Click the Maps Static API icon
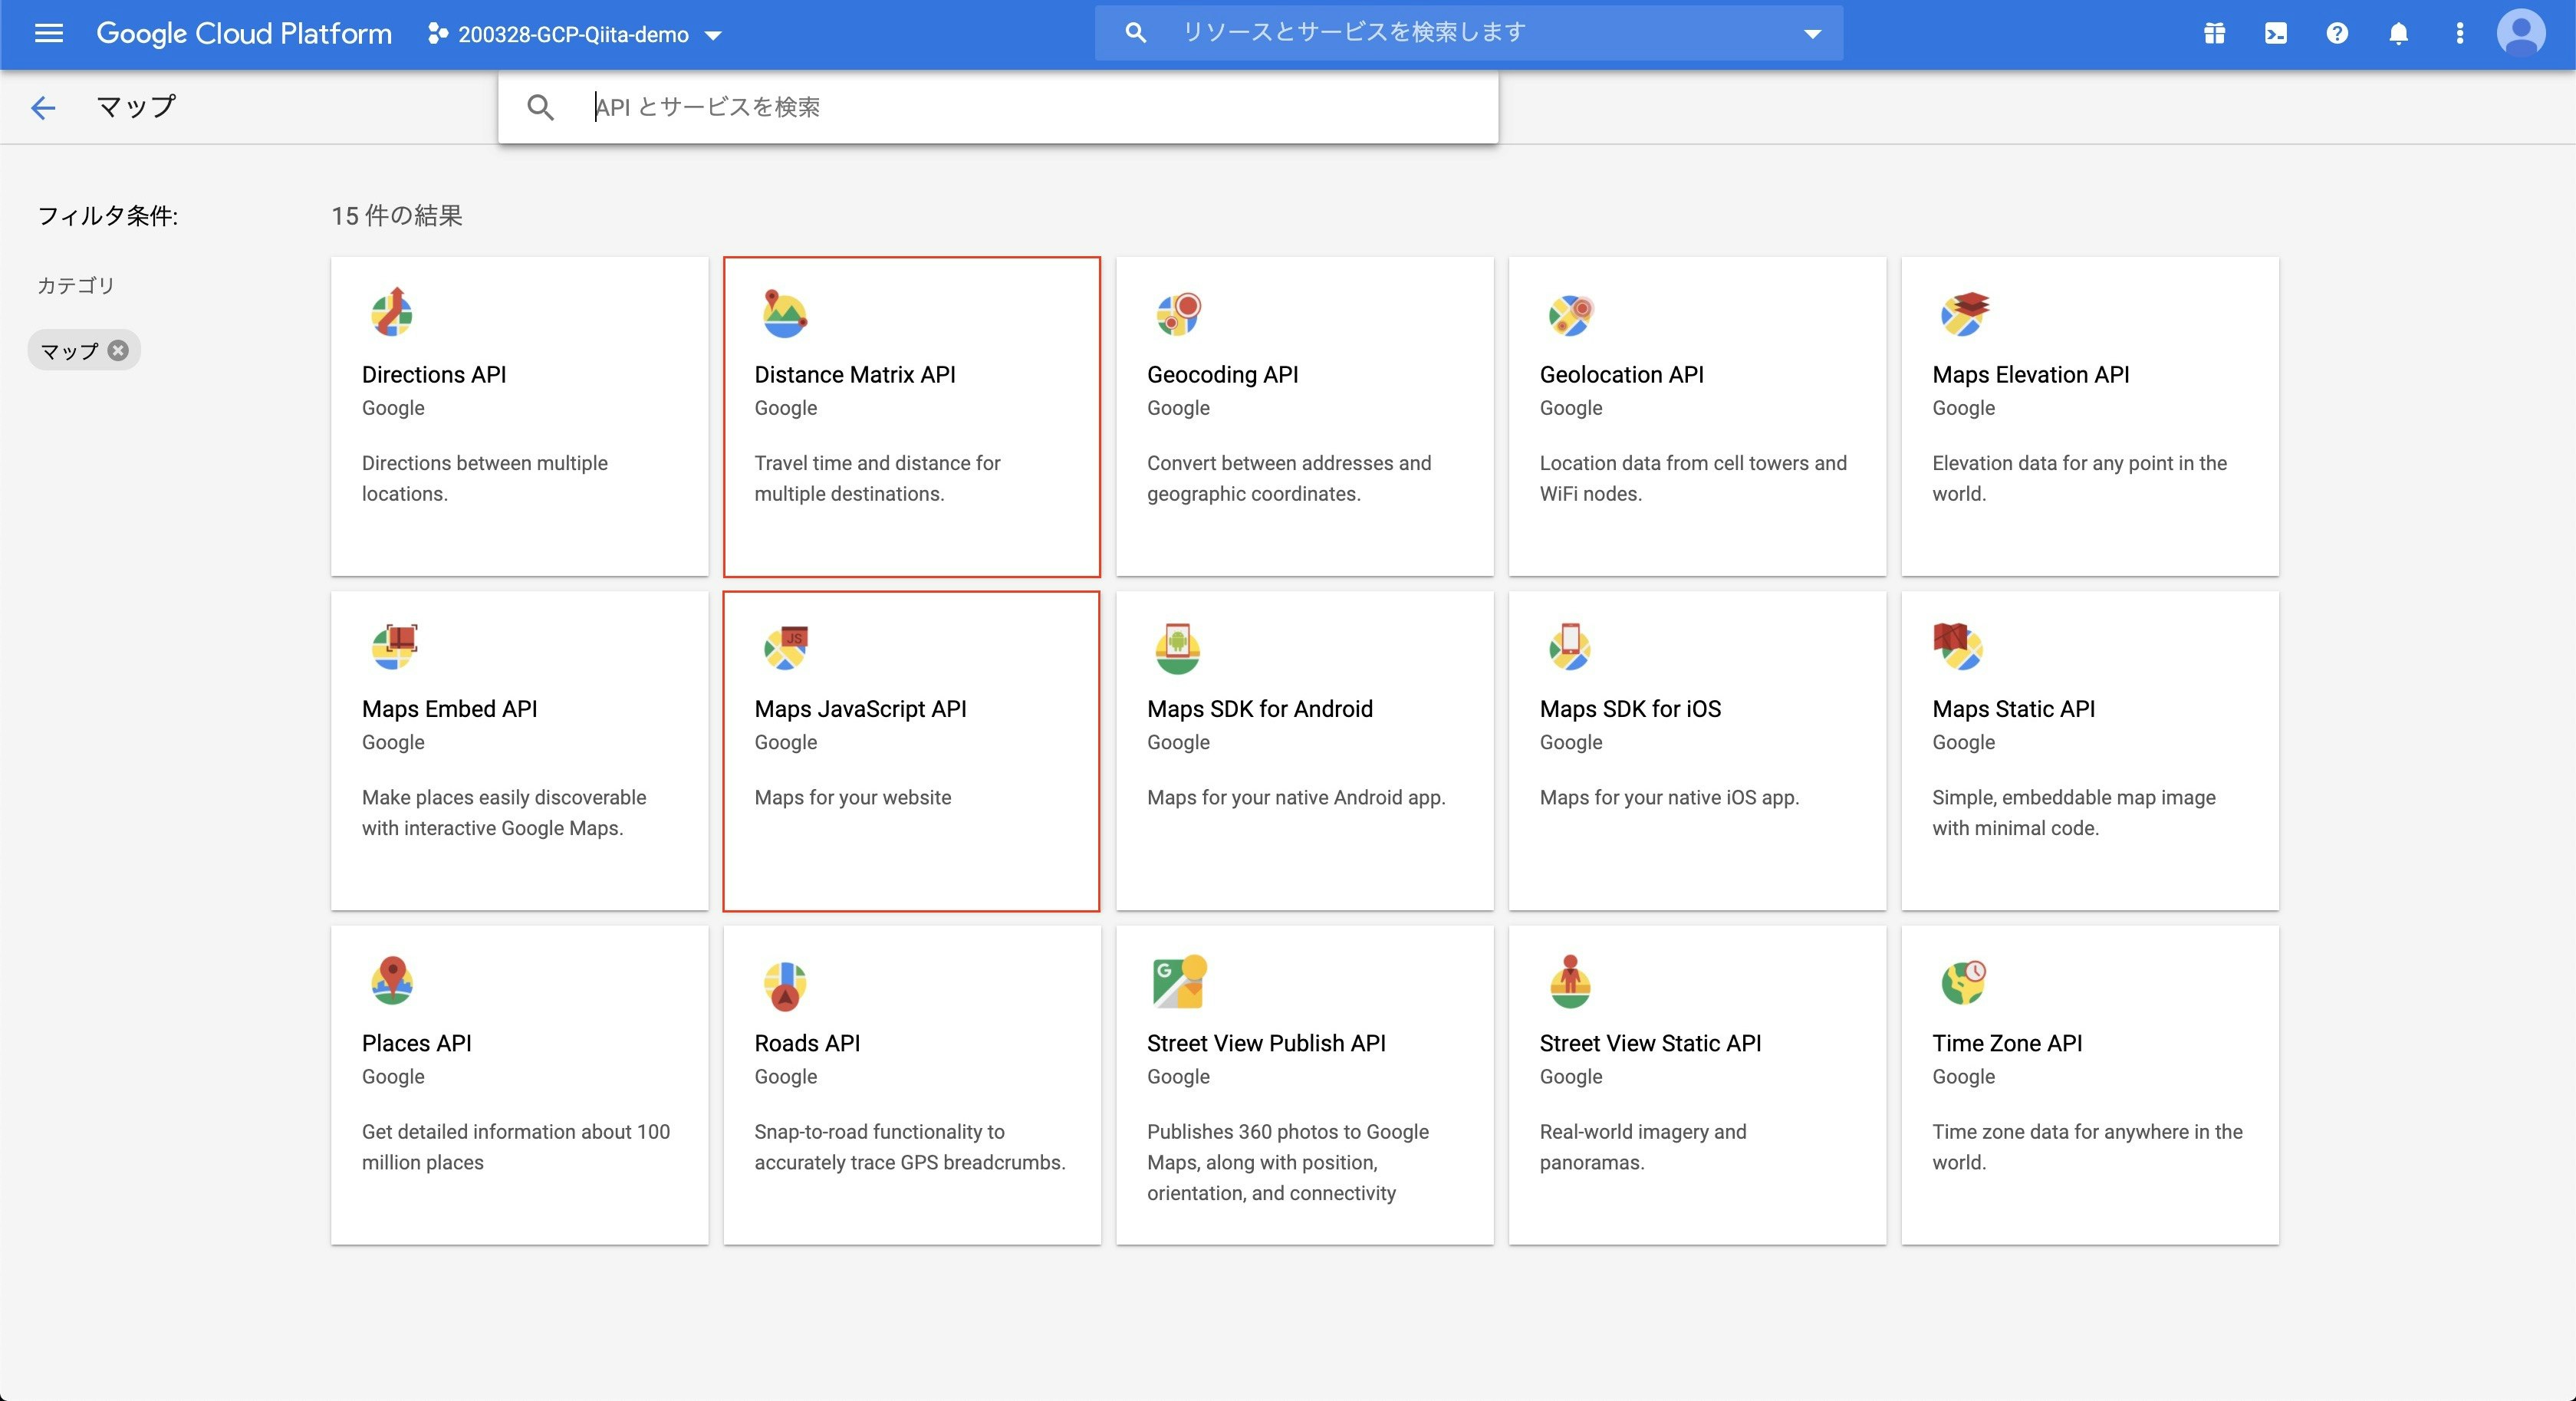 coord(1957,647)
